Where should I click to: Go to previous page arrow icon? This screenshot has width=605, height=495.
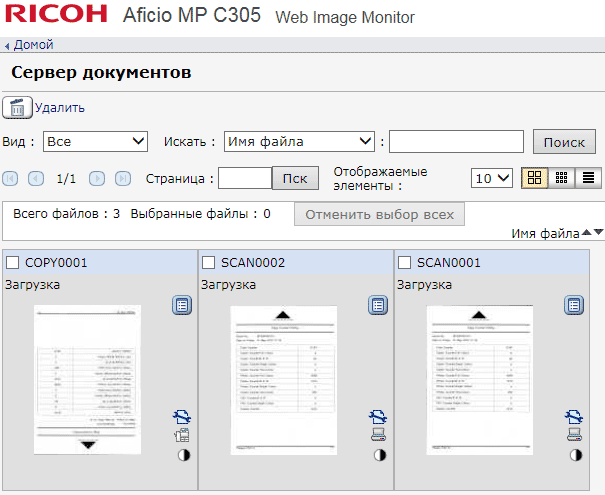pos(36,179)
